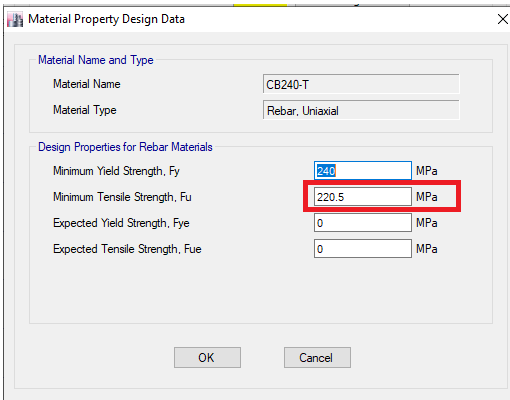Click the Expected Tensile Strength, Fue label
This screenshot has height=400, width=510.
click(x=127, y=249)
